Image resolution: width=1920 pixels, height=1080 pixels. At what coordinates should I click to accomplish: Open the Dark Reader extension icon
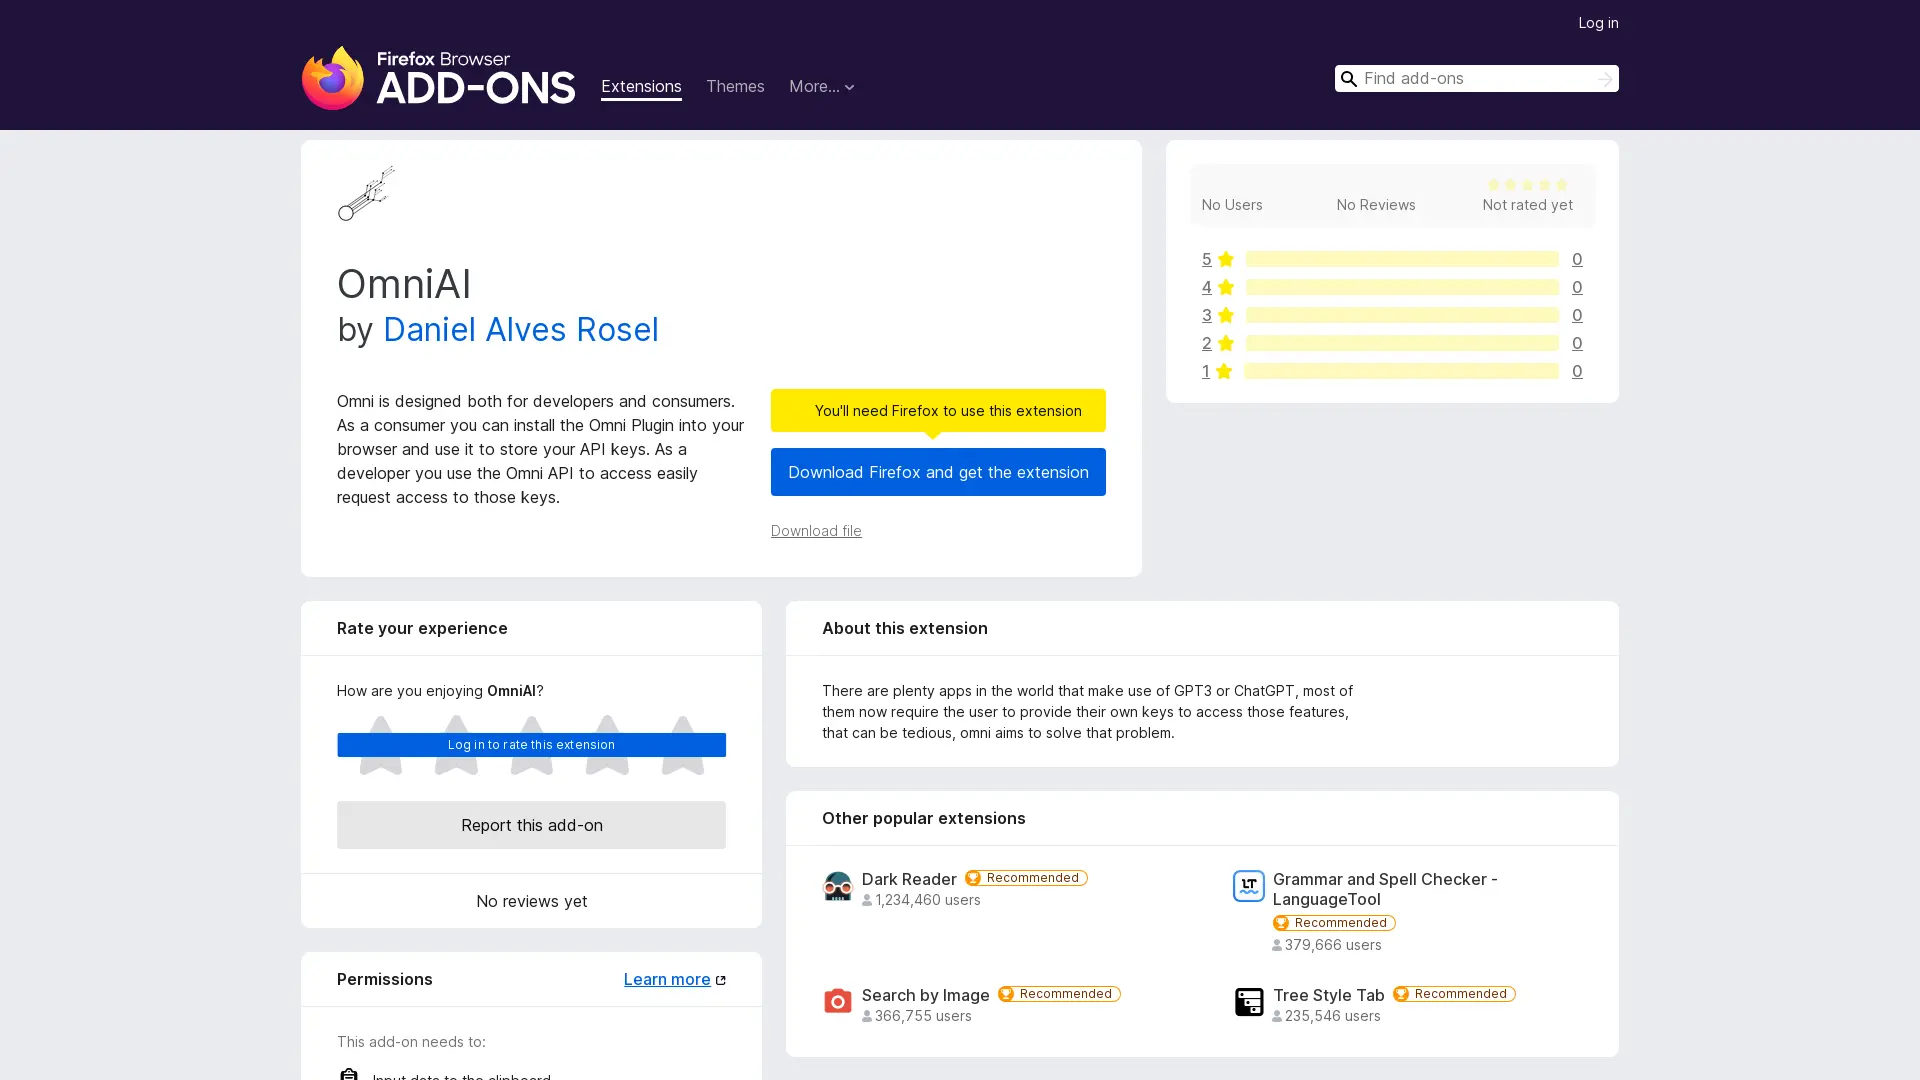pyautogui.click(x=838, y=886)
